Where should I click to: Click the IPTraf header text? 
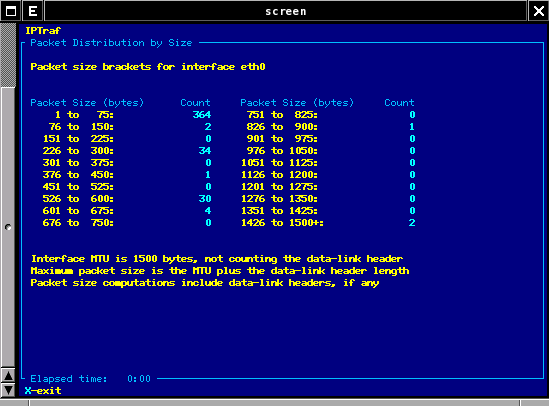pos(43,30)
